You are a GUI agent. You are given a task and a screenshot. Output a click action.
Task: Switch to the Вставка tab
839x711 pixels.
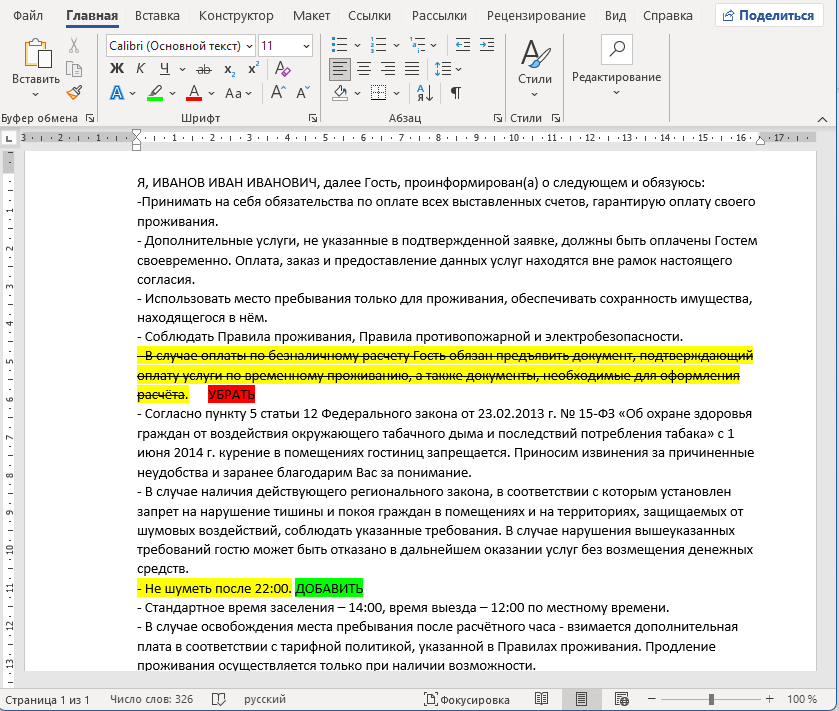coord(157,16)
